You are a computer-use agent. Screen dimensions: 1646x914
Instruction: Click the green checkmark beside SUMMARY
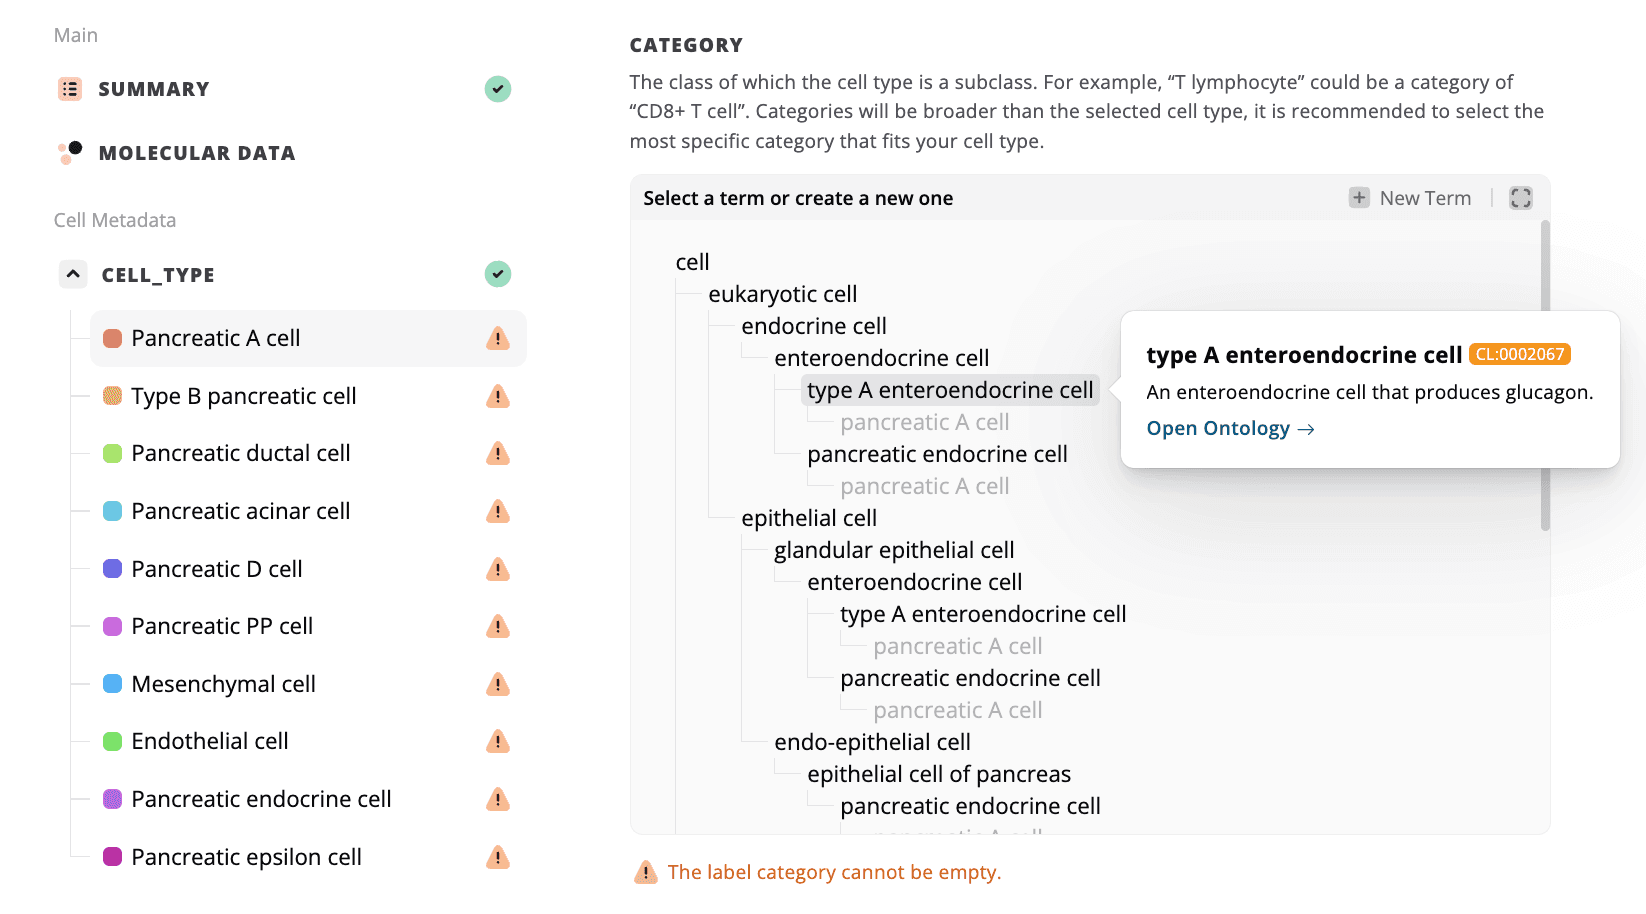tap(497, 88)
